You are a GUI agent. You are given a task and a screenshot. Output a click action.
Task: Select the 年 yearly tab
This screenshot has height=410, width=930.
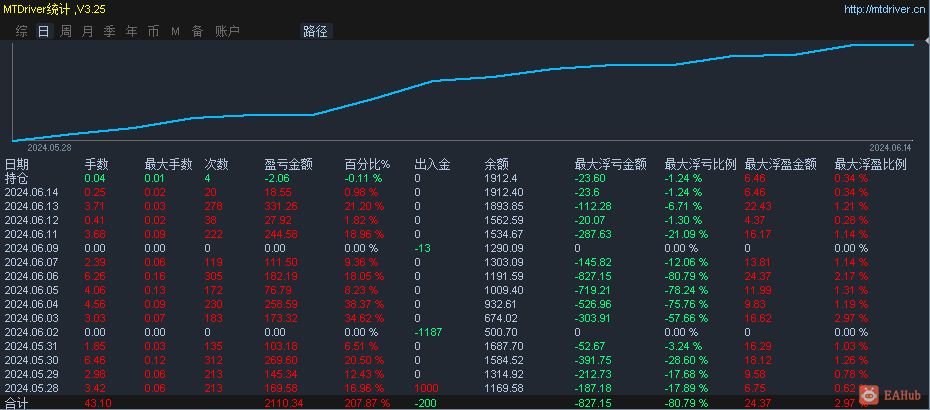pos(131,32)
